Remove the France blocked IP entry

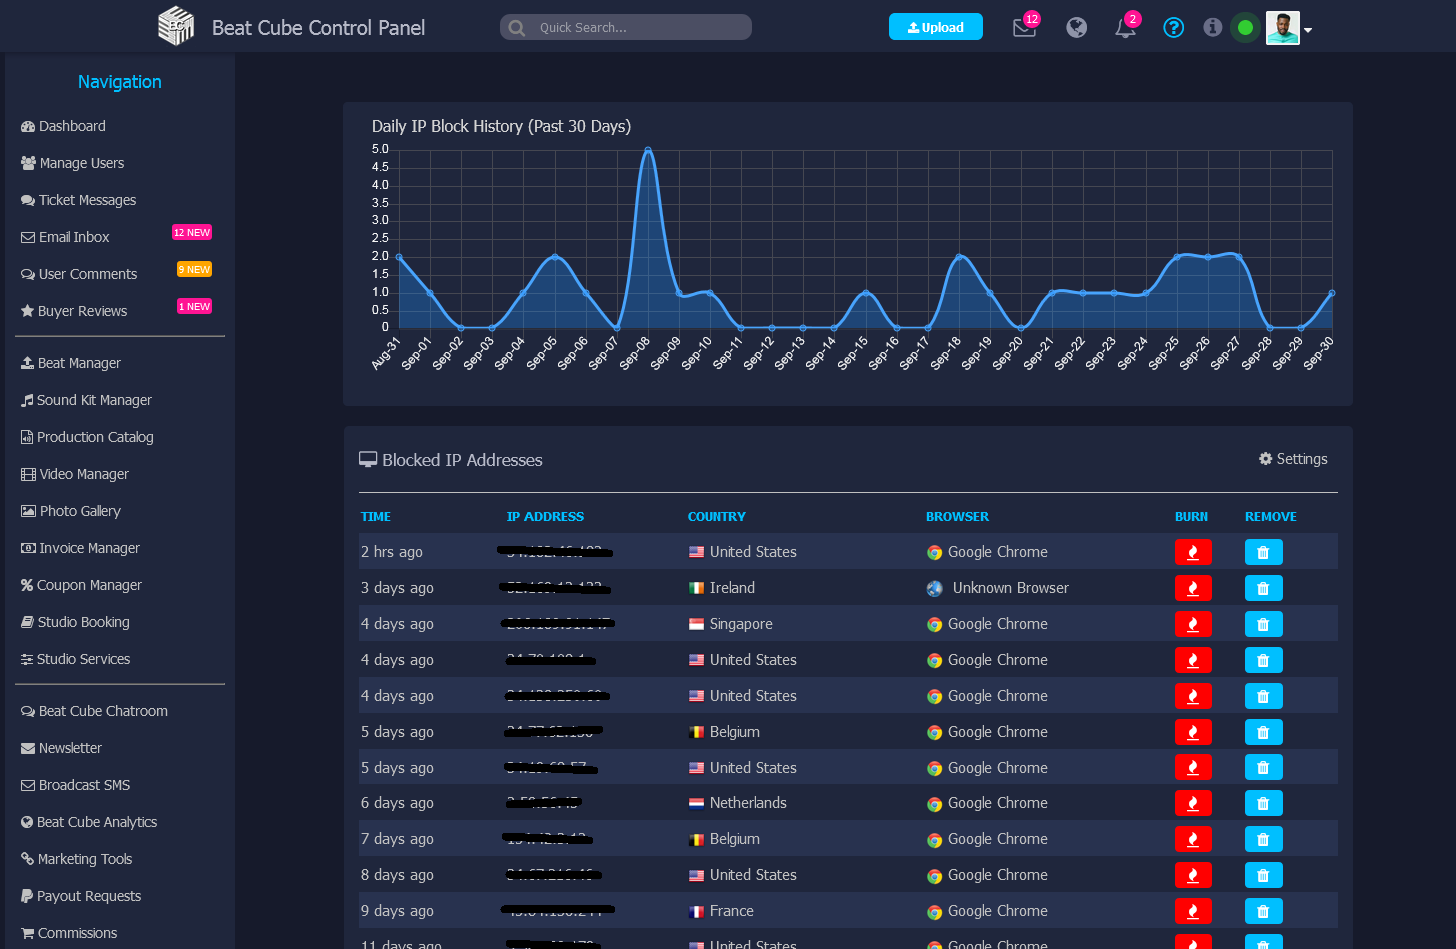[1263, 911]
